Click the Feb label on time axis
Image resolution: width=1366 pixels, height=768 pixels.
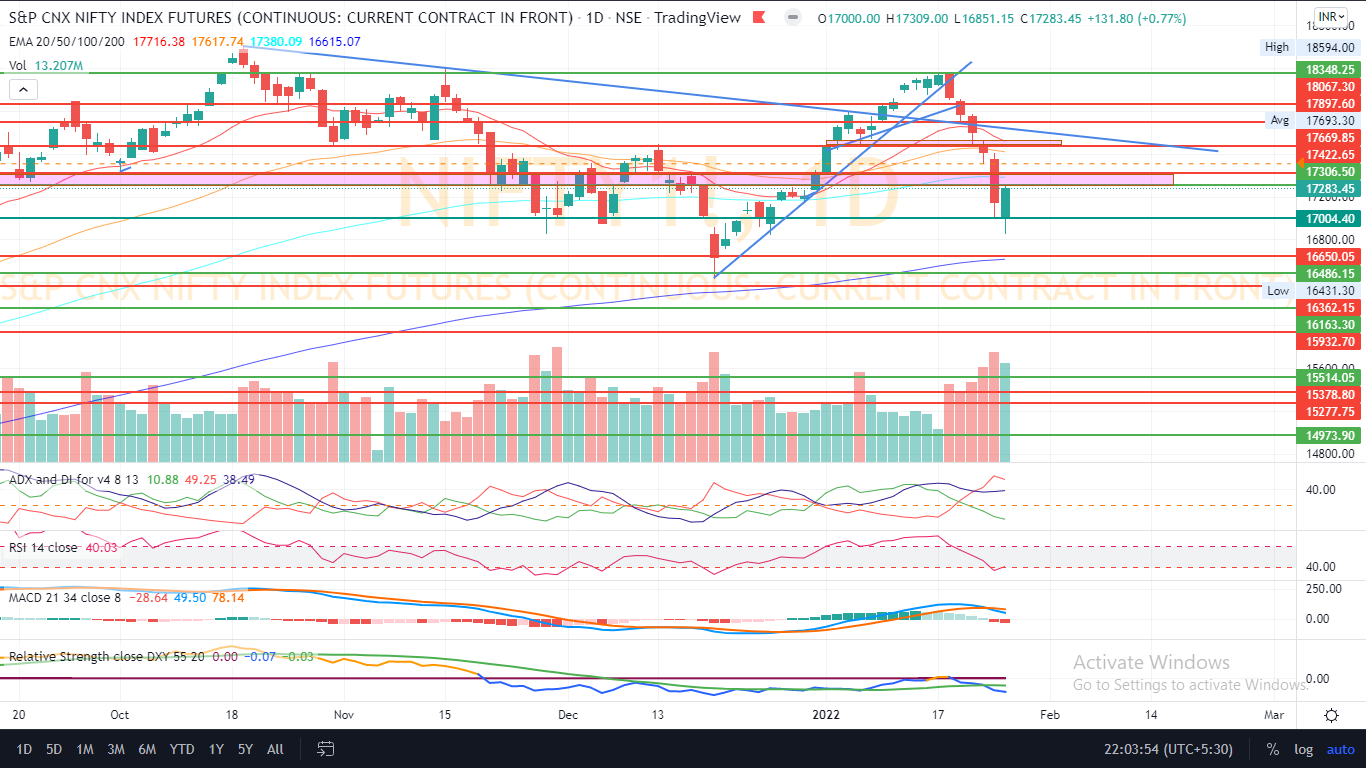point(1050,715)
